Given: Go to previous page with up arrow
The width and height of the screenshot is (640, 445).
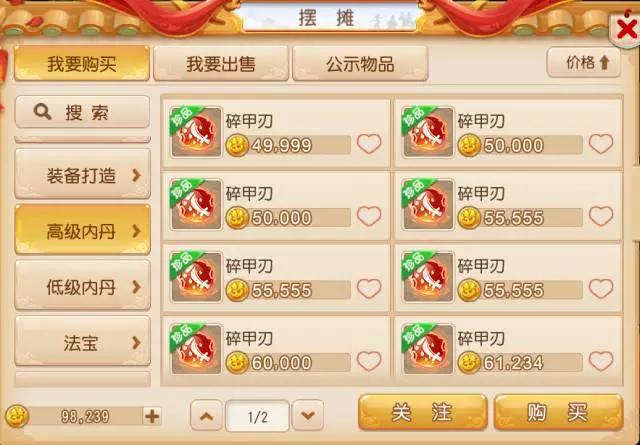Looking at the screenshot, I should pos(207,416).
